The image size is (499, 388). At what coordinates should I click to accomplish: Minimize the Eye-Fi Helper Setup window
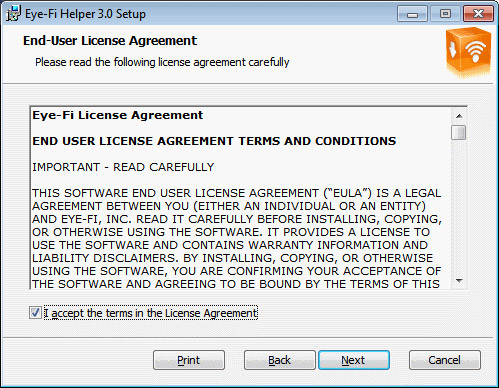point(412,14)
